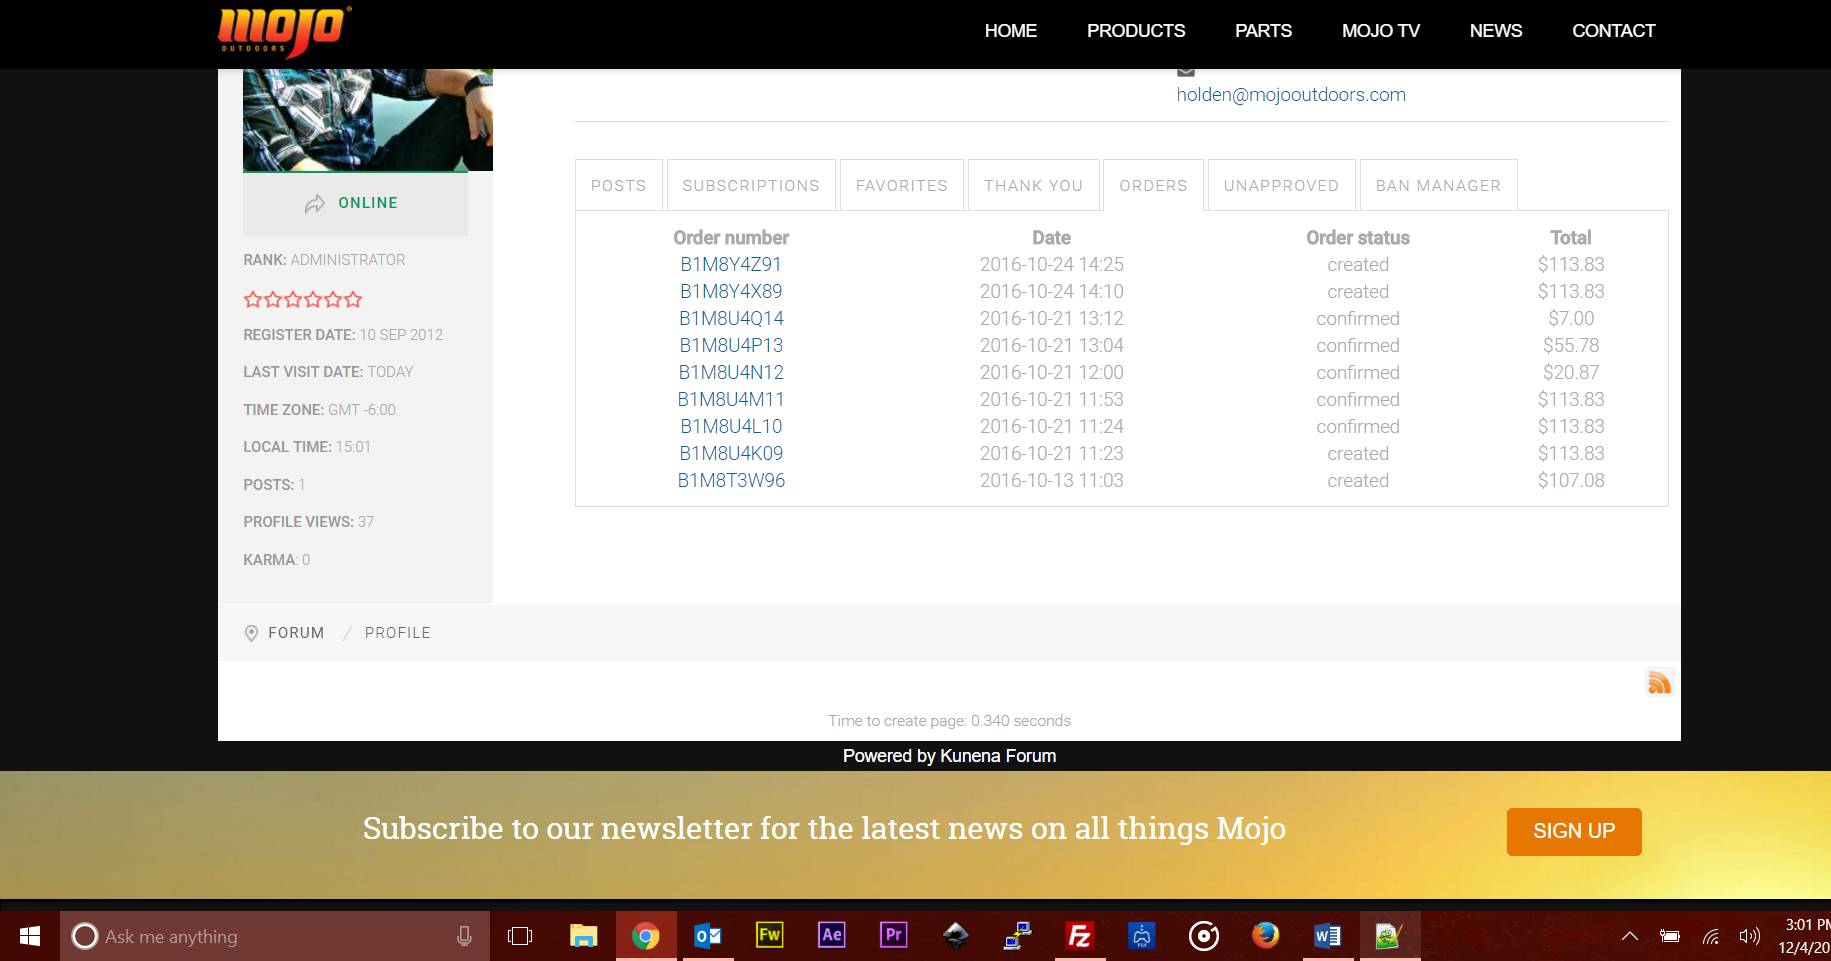Open order B1M8U4K09

(731, 453)
